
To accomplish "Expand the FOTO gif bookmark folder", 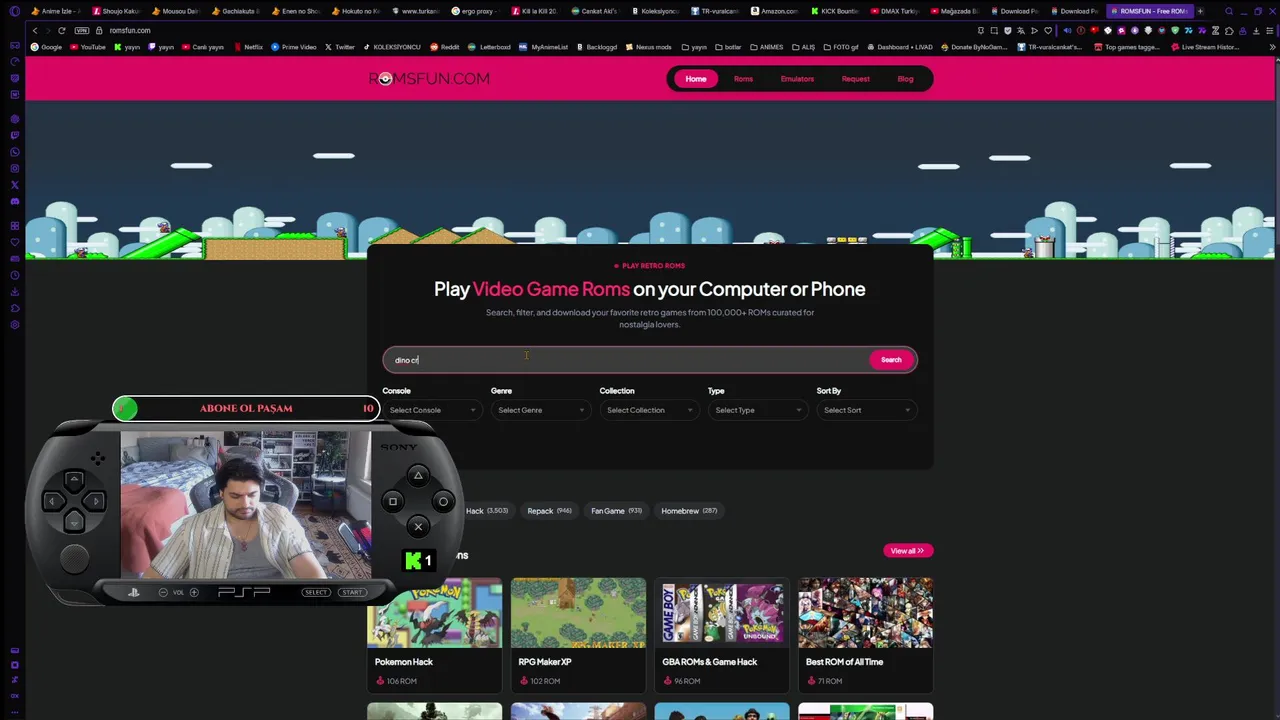I will [842, 47].
